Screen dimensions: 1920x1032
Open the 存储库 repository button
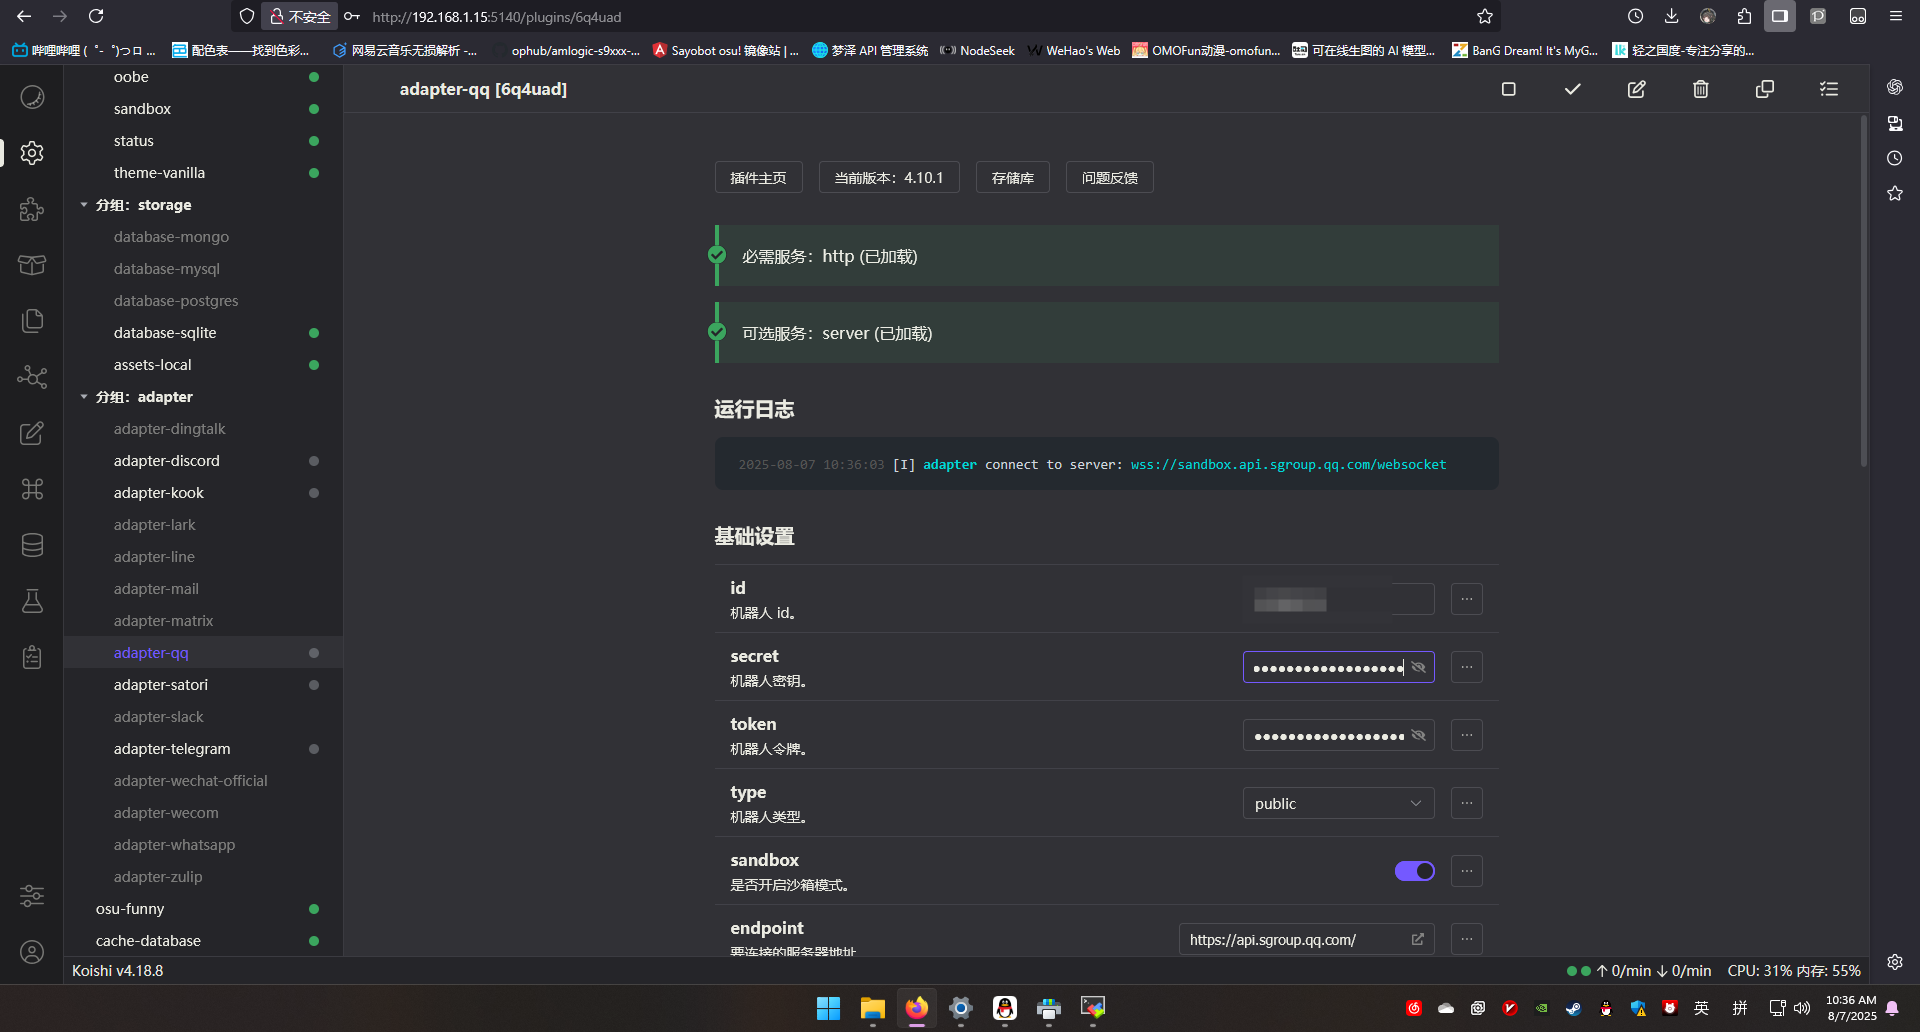(x=1013, y=177)
